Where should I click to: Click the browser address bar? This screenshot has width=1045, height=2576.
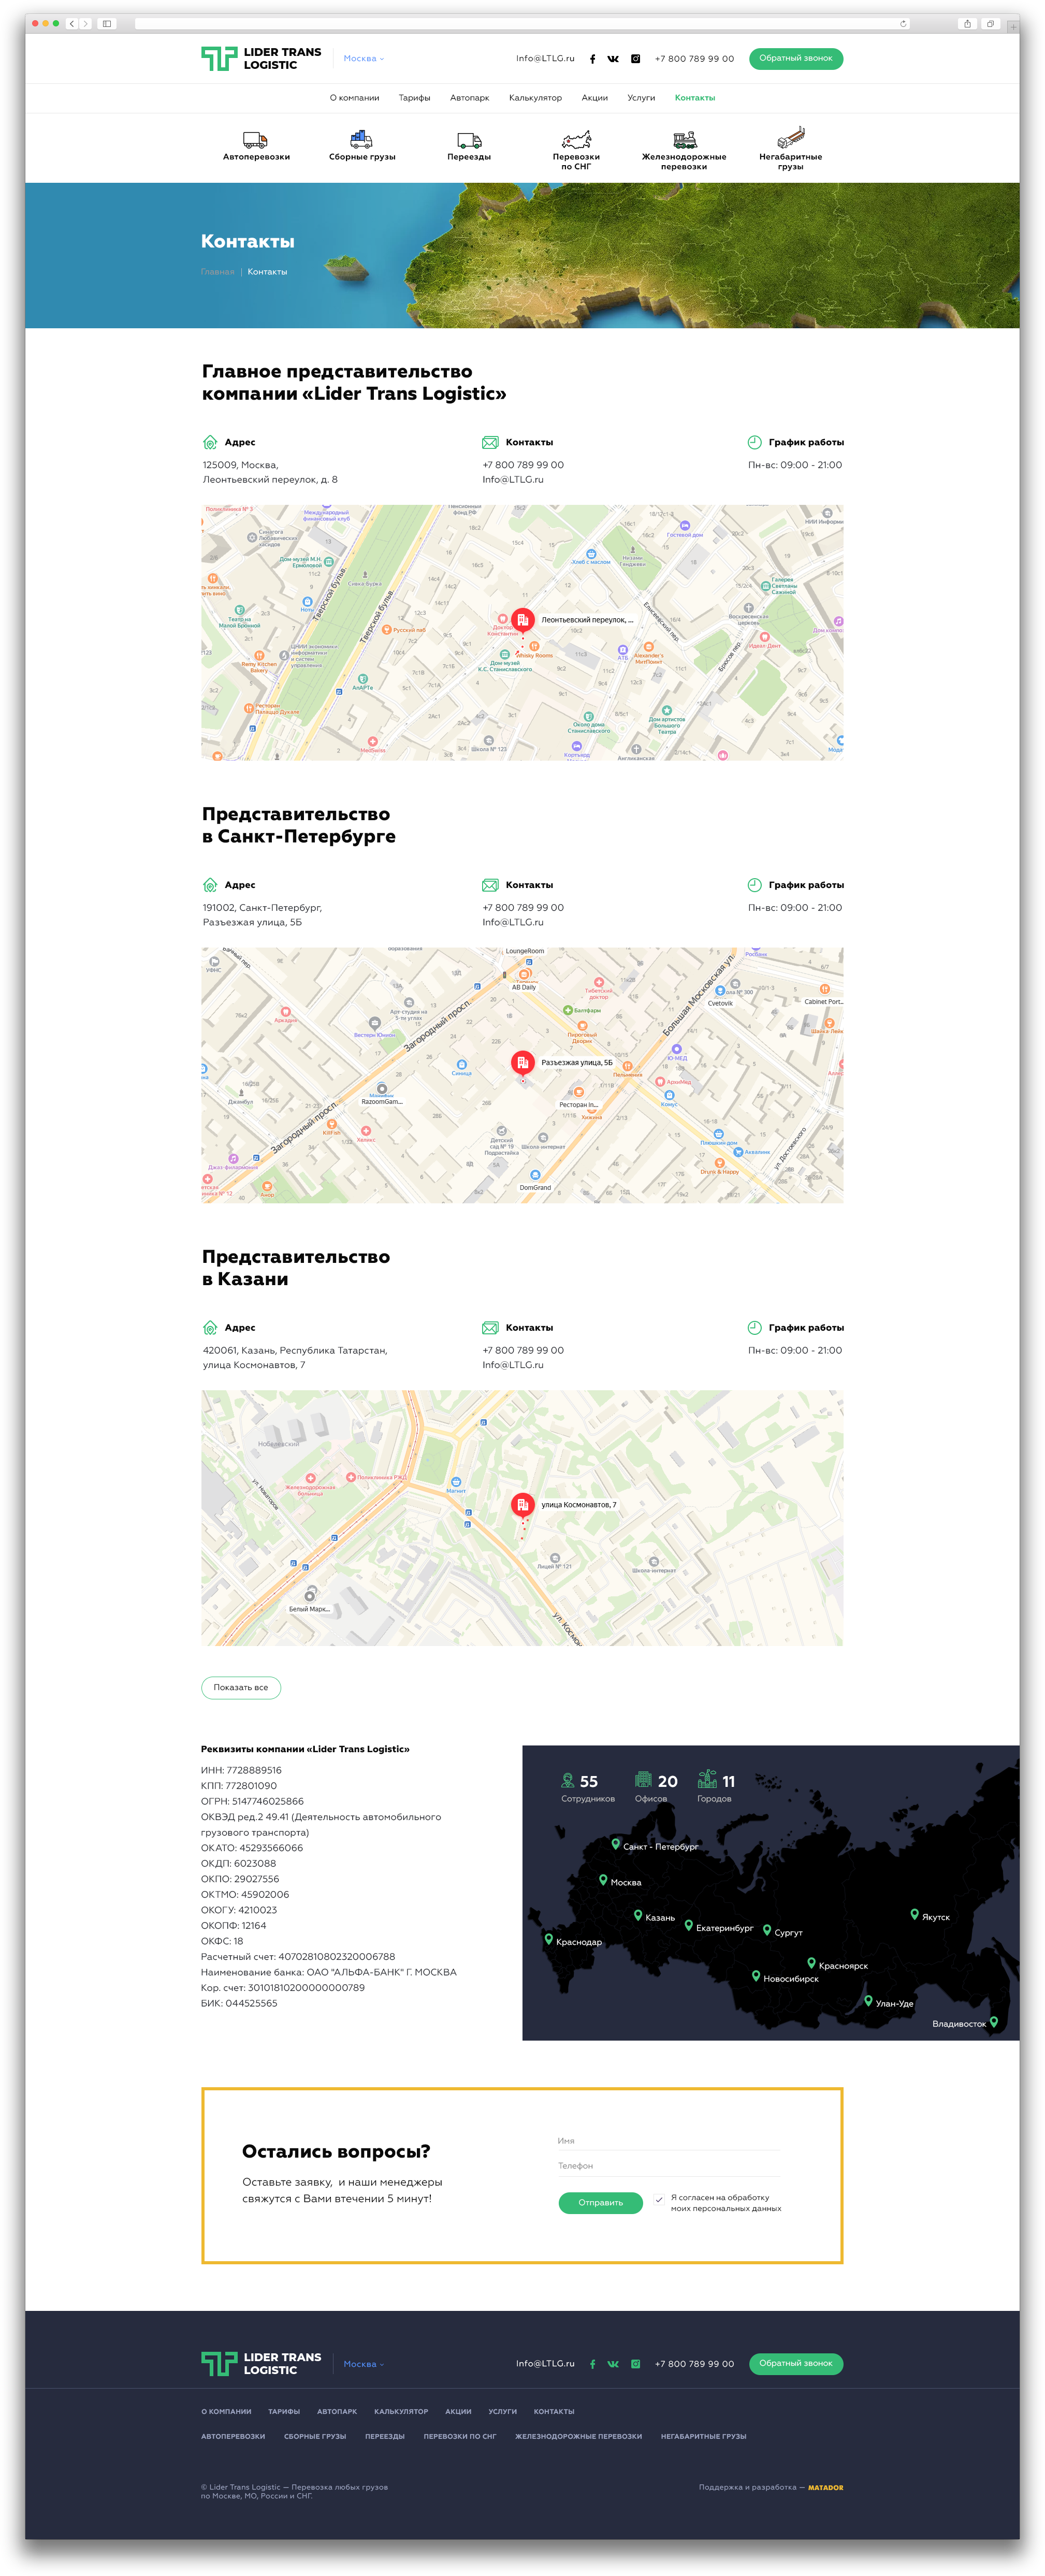[x=522, y=23]
